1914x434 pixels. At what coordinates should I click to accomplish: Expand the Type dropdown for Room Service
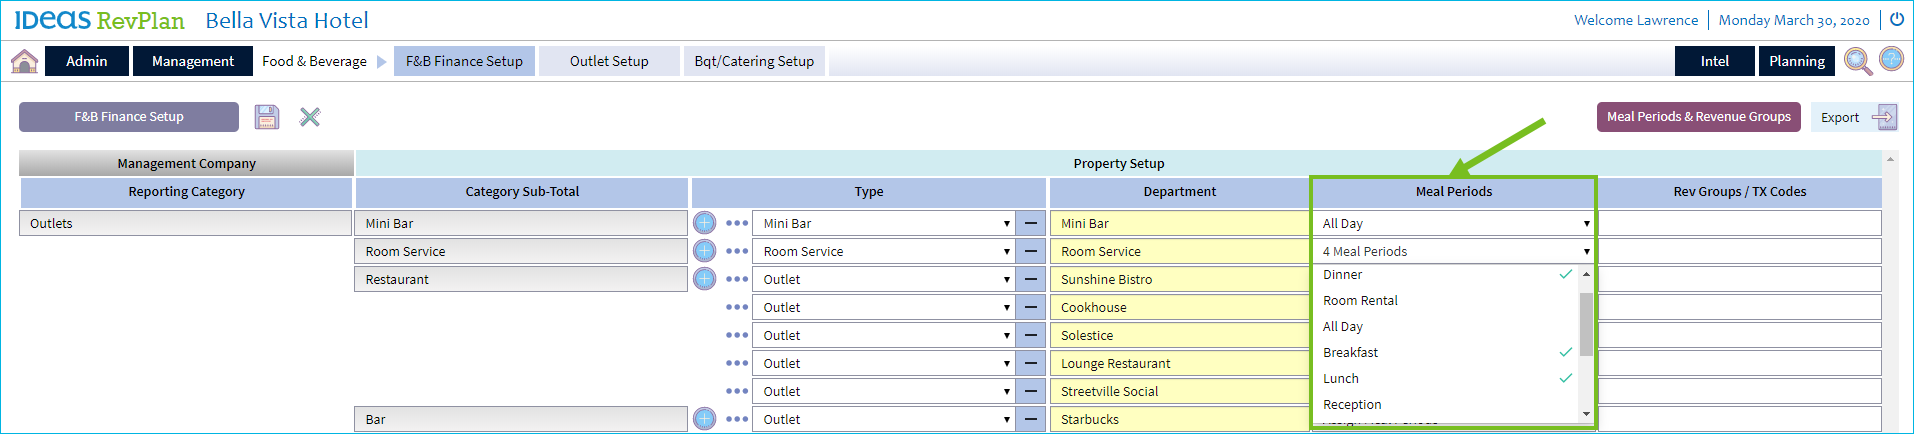[885, 251]
